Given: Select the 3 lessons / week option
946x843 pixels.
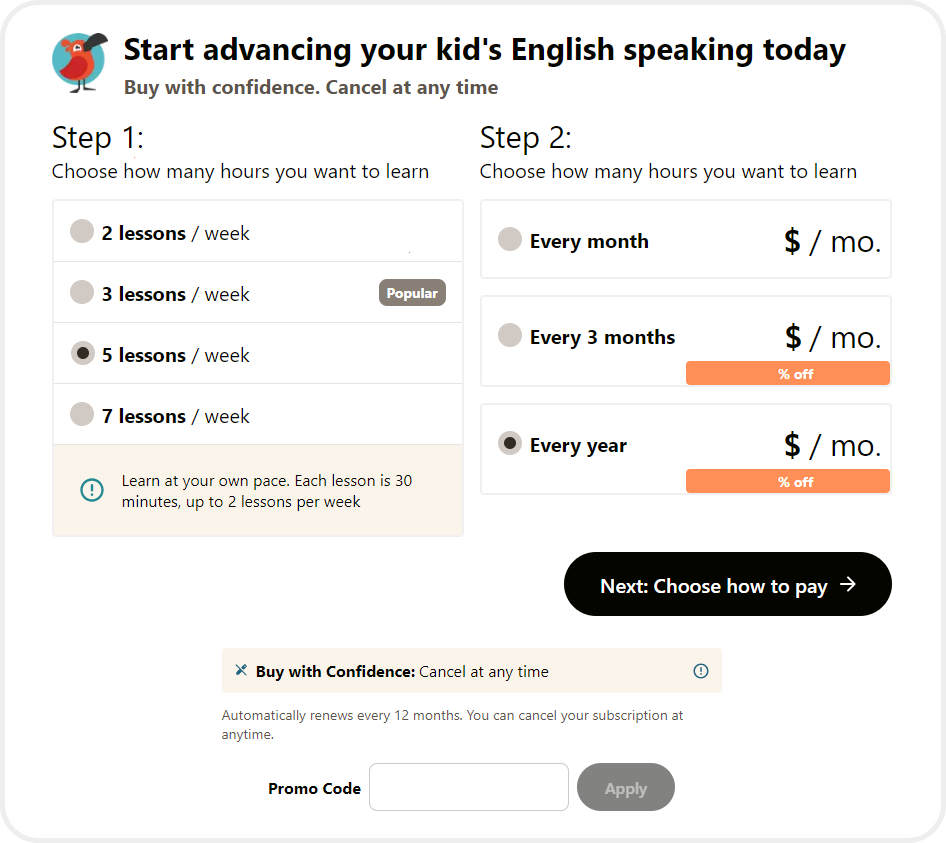Looking at the screenshot, I should [x=82, y=293].
